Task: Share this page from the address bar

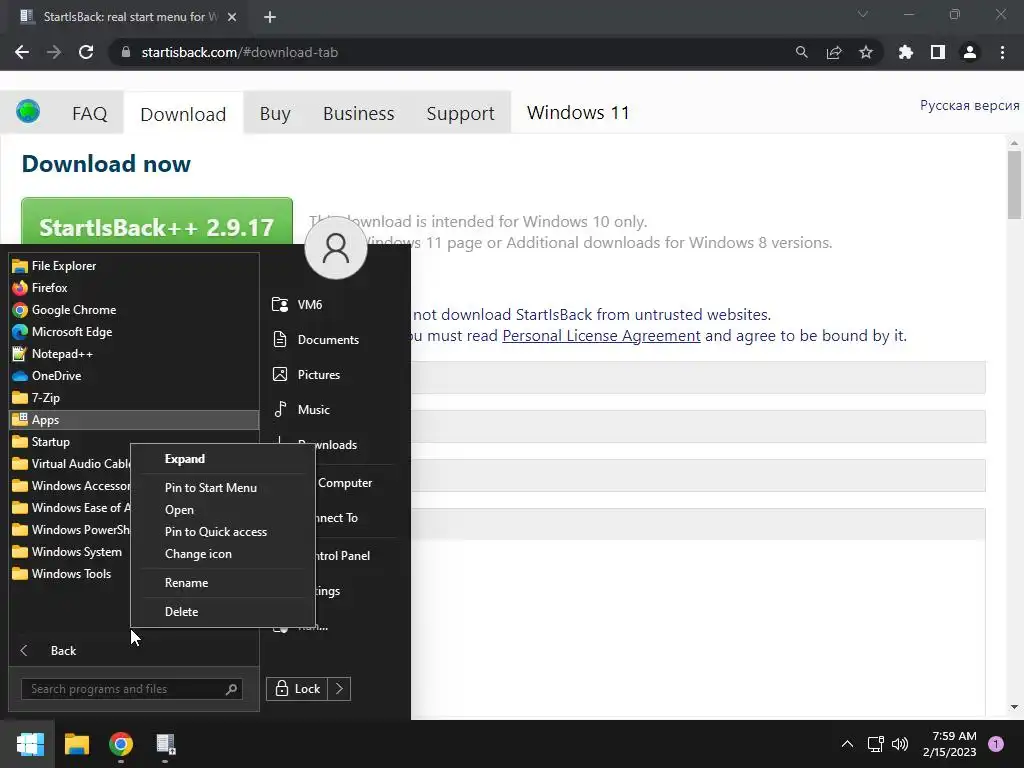Action: pyautogui.click(x=834, y=52)
